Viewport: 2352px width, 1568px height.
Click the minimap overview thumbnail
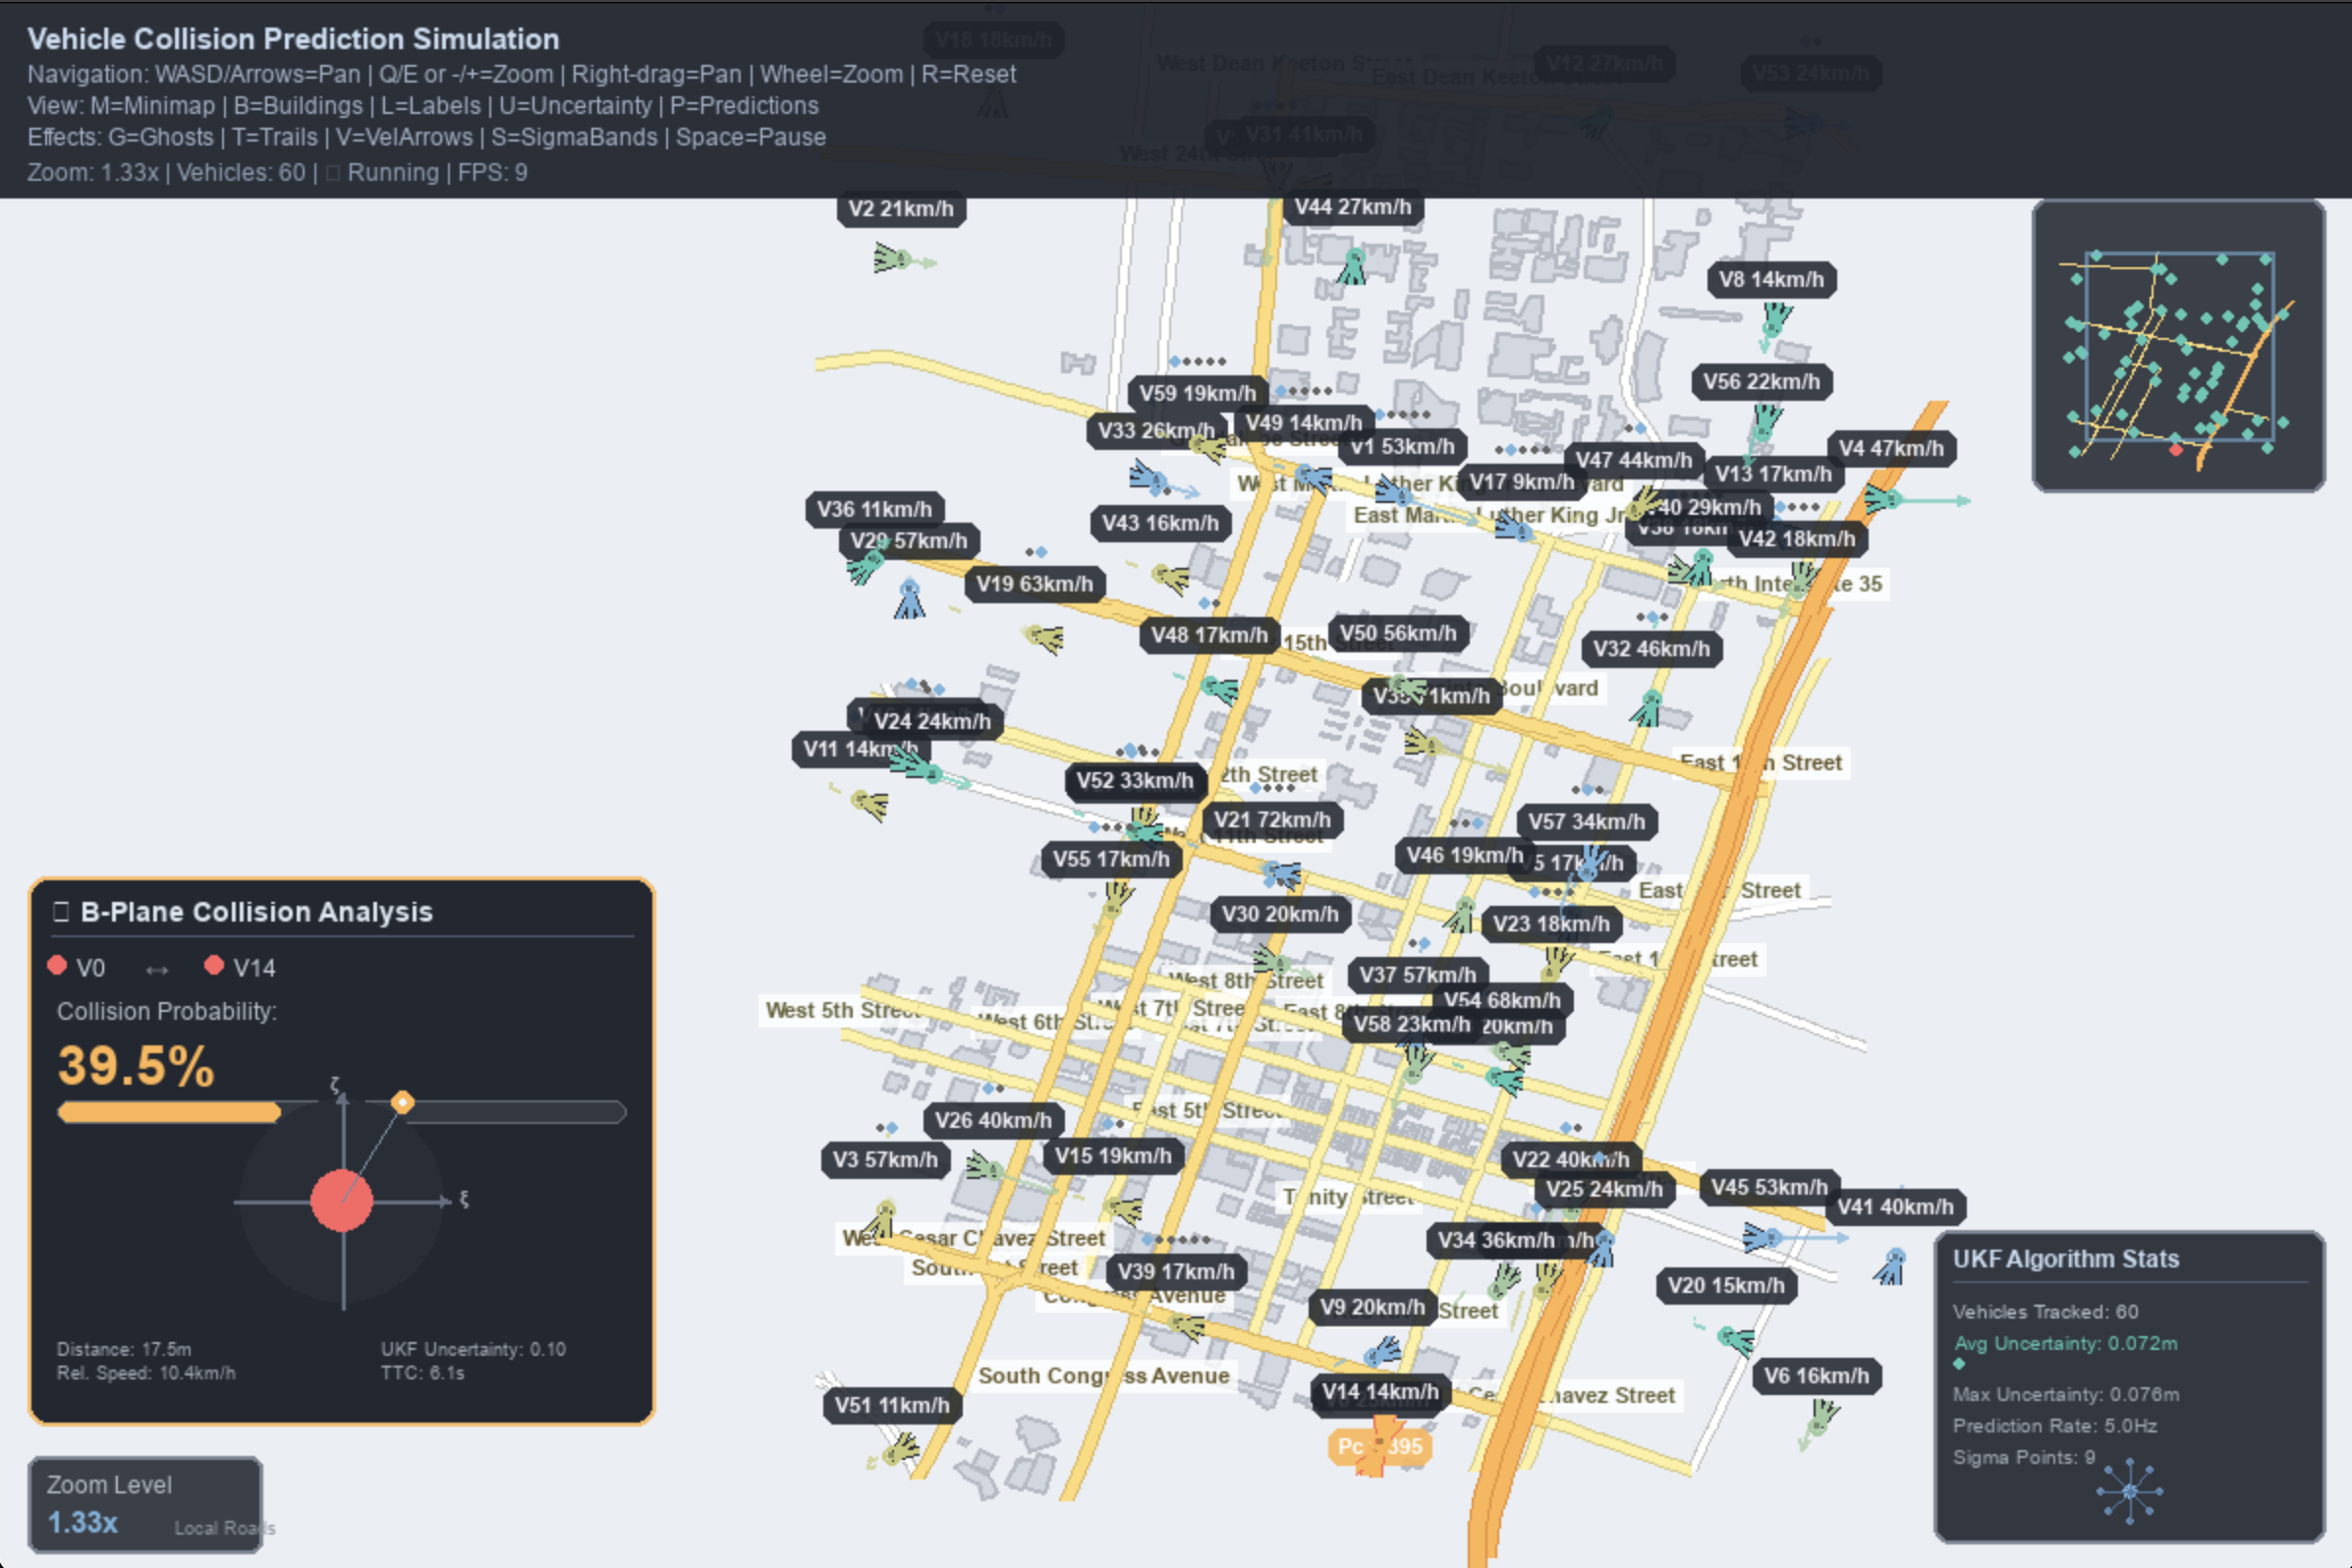(2178, 346)
